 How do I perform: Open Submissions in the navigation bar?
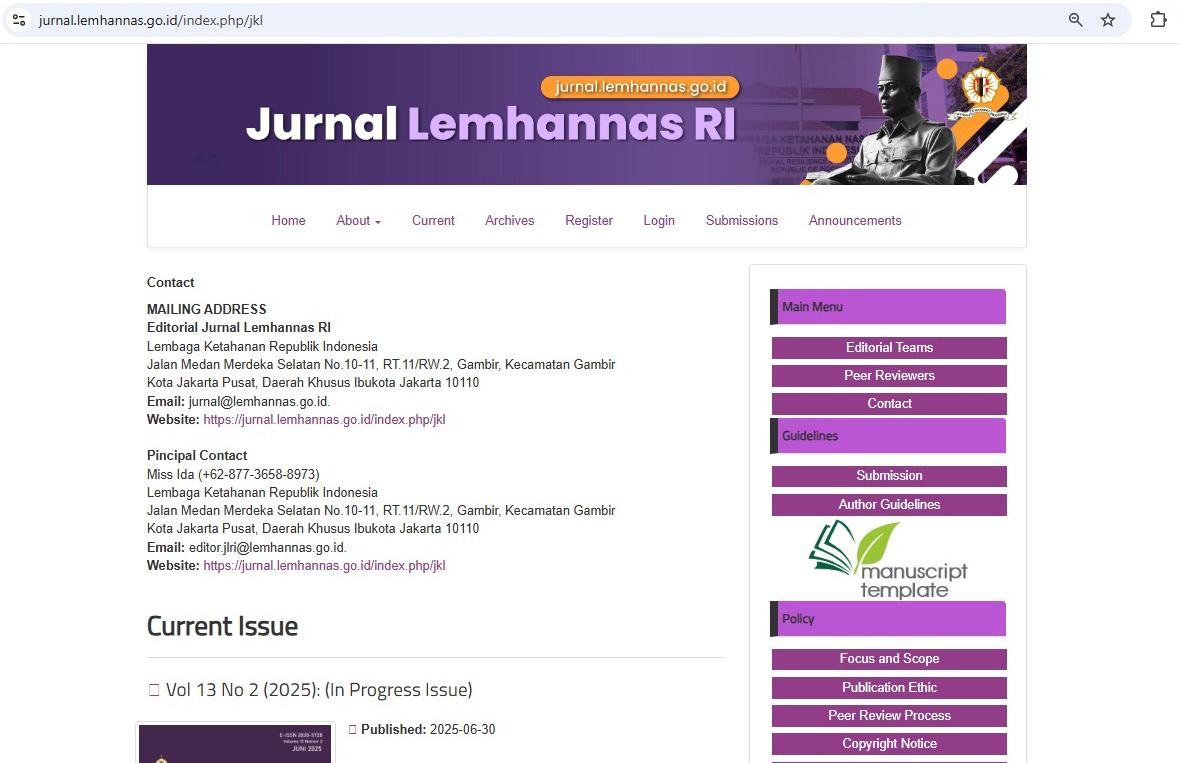pyautogui.click(x=741, y=220)
